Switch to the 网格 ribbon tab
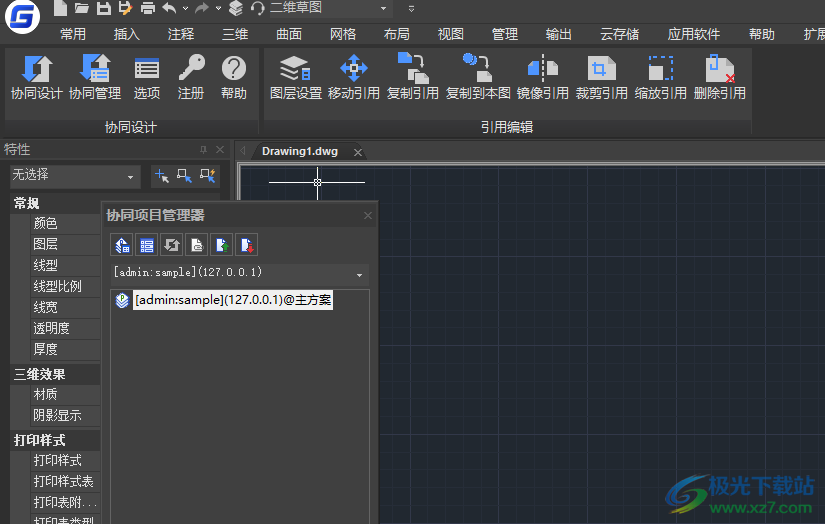 (x=343, y=34)
